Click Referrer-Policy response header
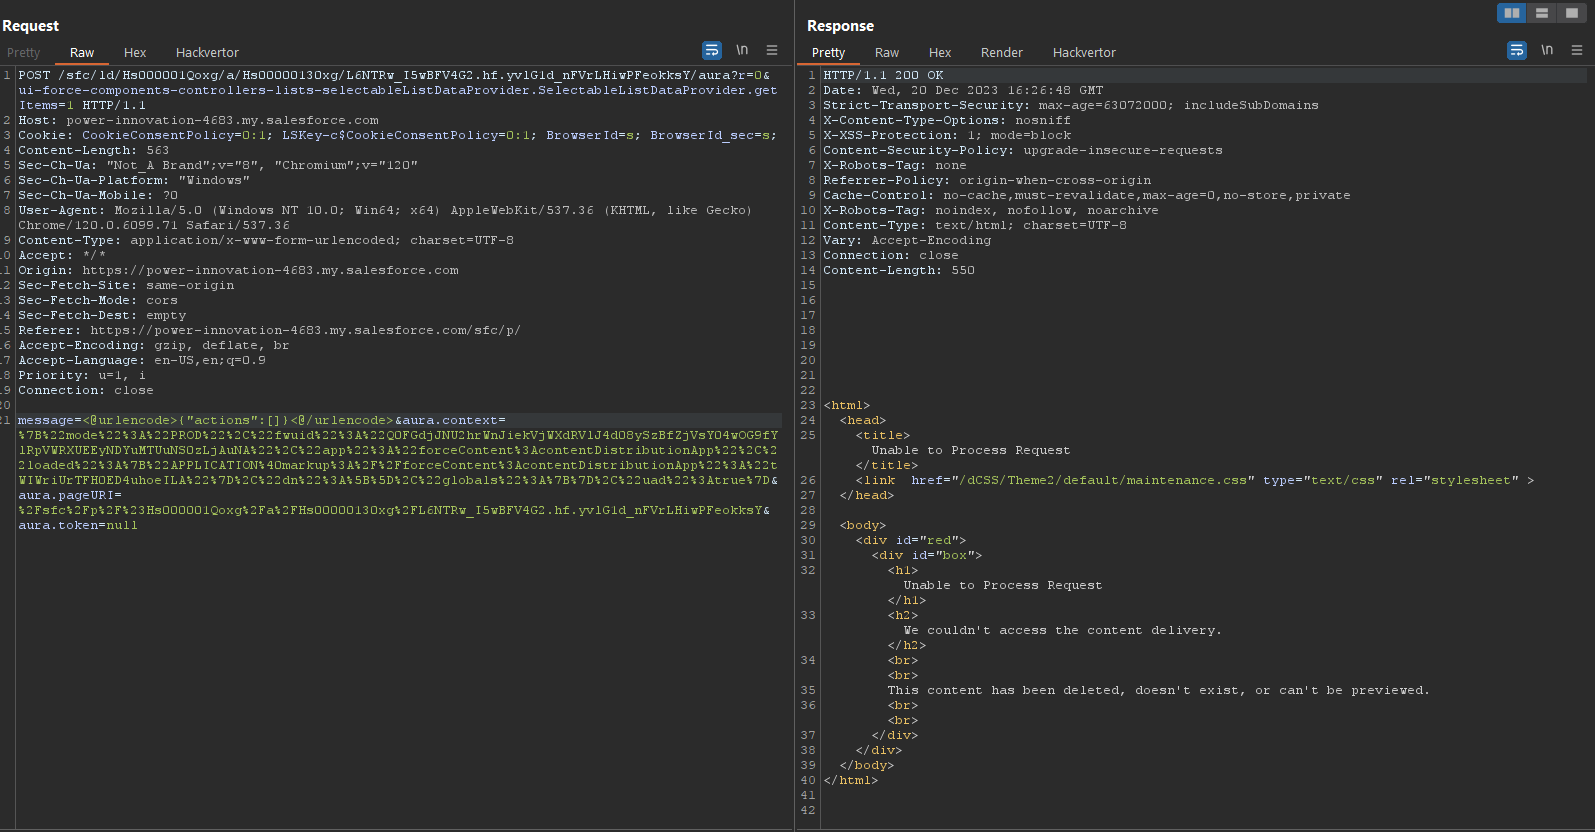1595x832 pixels. pyautogui.click(x=987, y=180)
